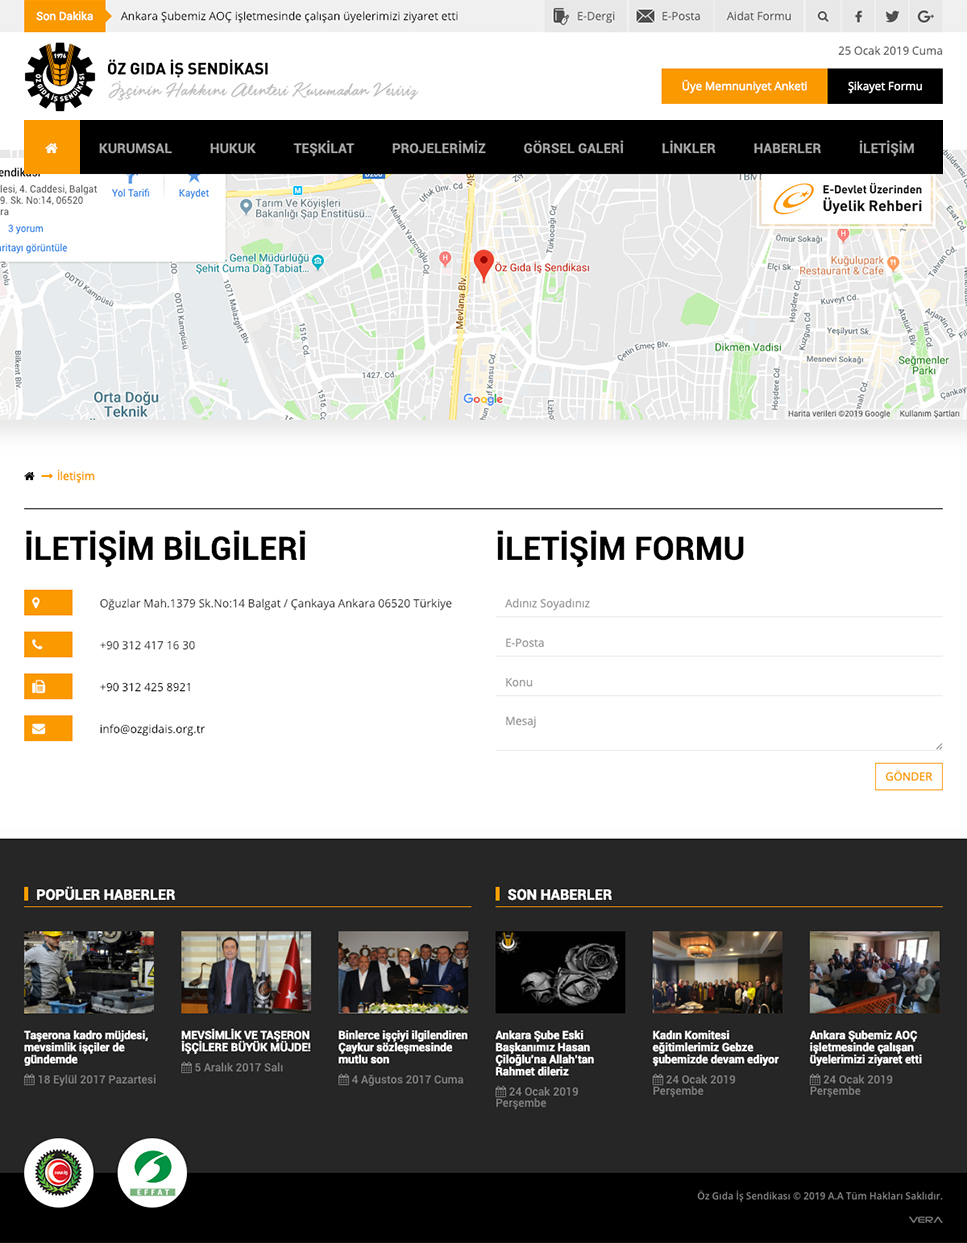Click the orange fax icon

click(x=48, y=687)
